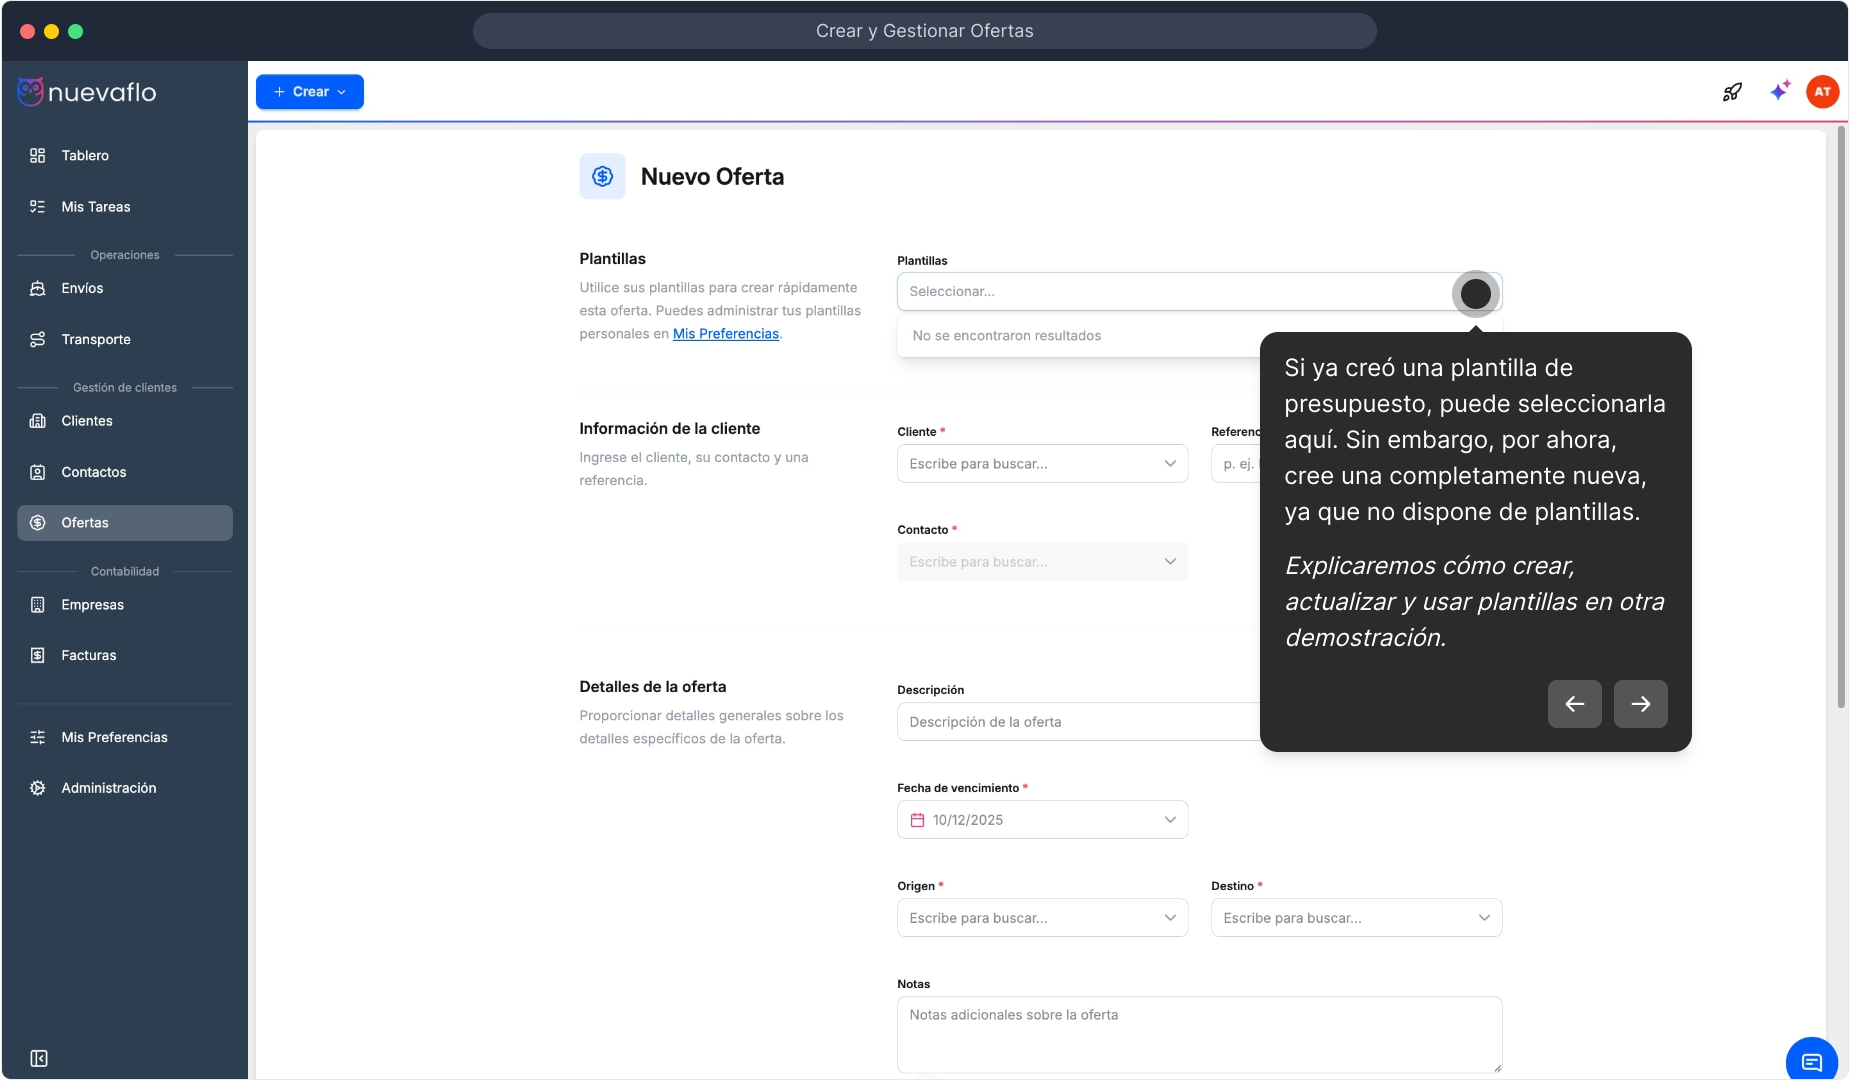Open the AT user avatar menu
Viewport: 1850px width, 1080px height.
click(1822, 92)
